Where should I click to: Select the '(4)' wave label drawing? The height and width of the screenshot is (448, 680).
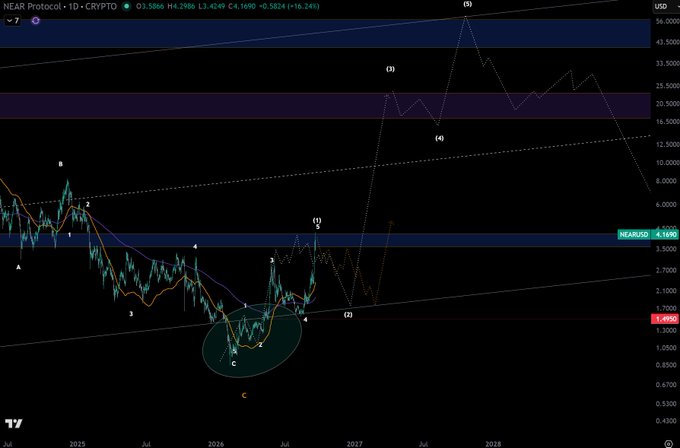click(439, 138)
